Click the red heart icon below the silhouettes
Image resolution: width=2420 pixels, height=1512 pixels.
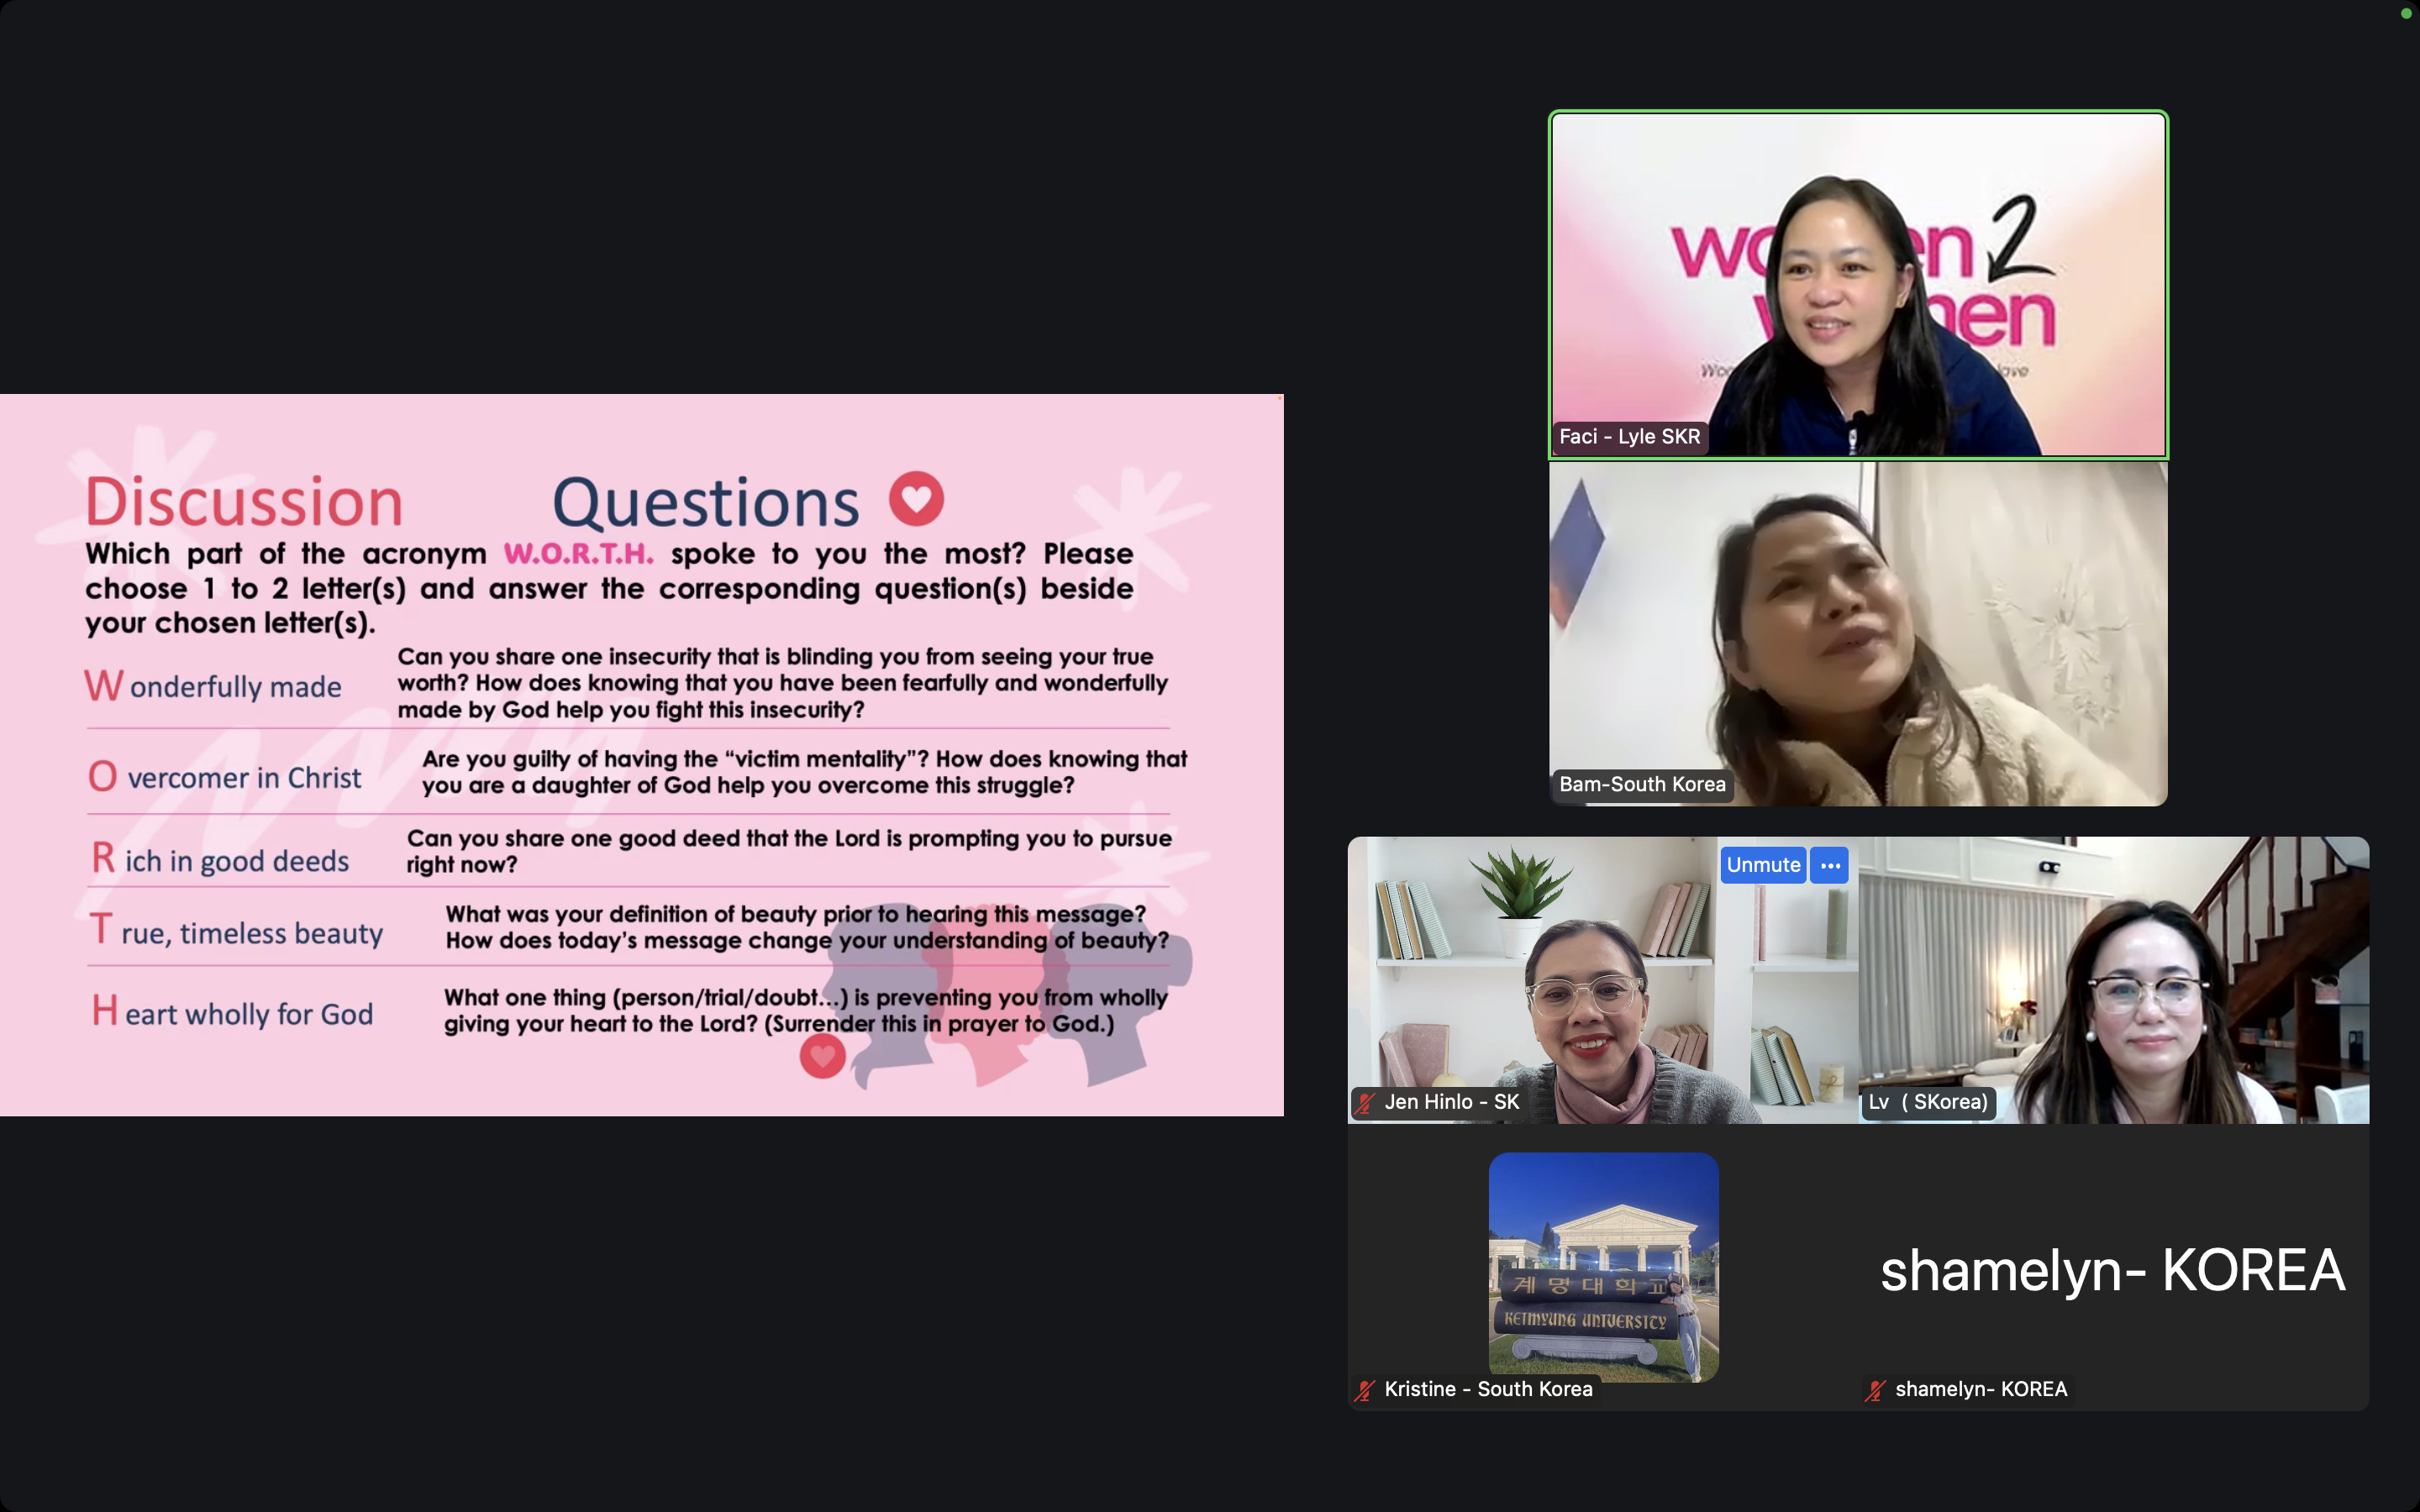[x=822, y=1056]
